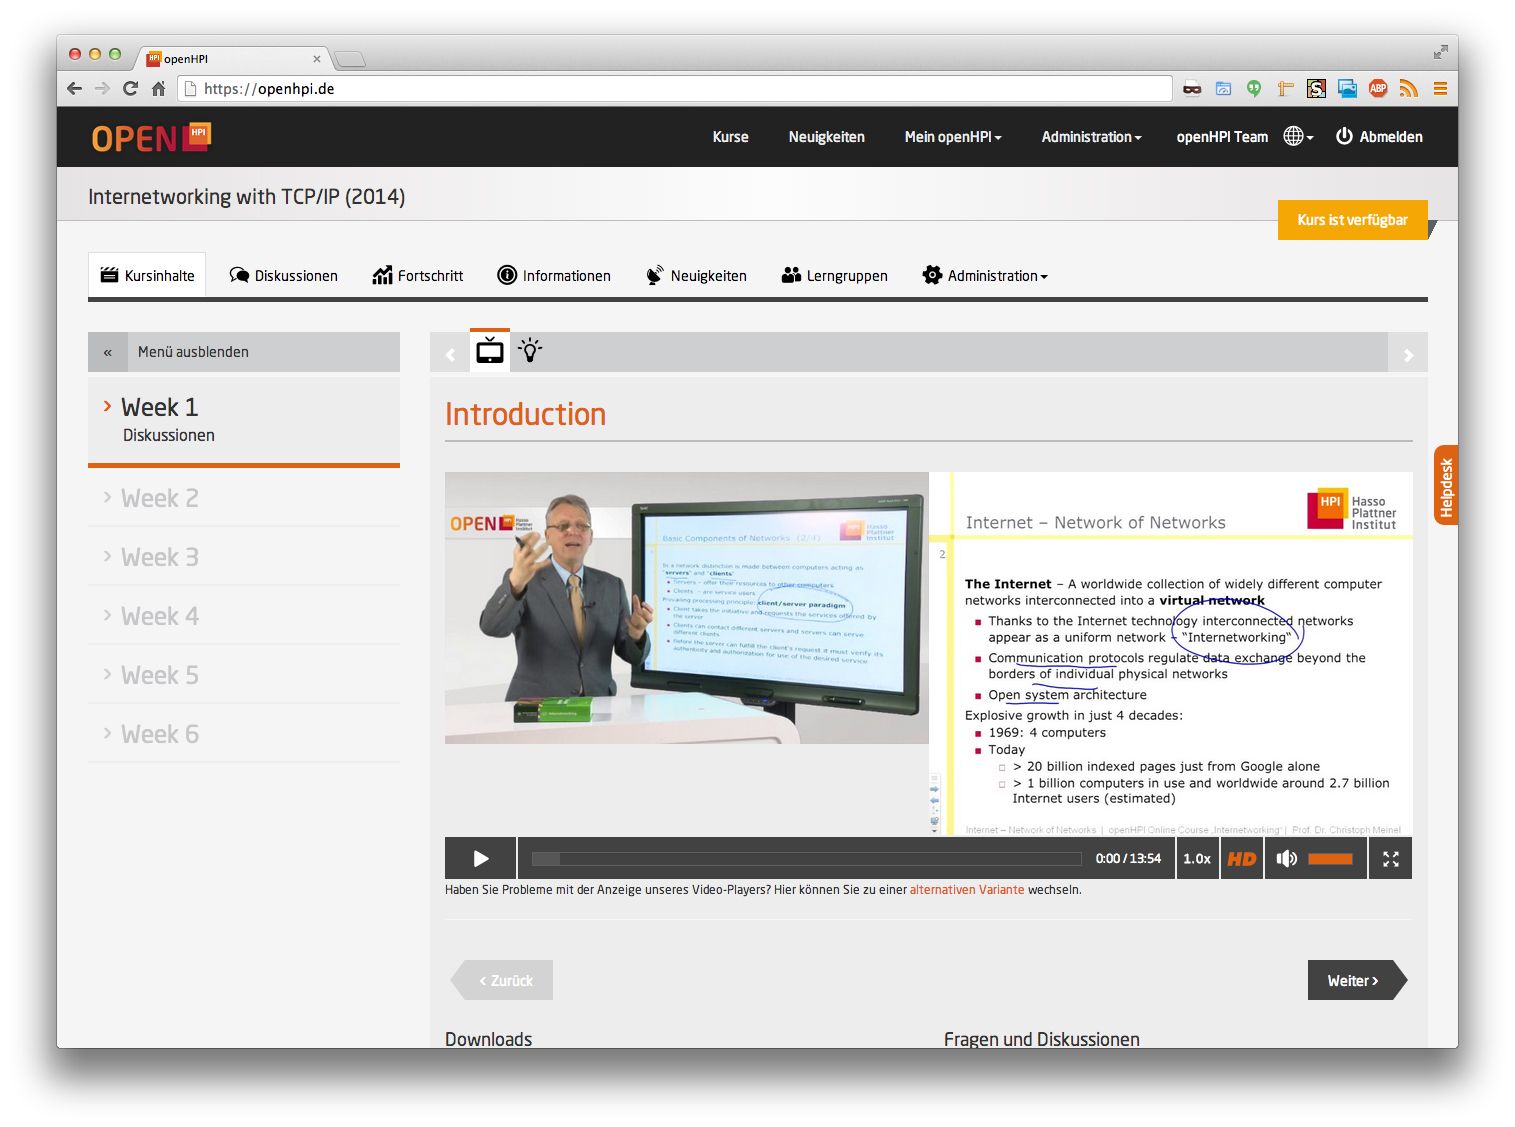Open the alternativen Variante link
1515x1127 pixels.
[966, 890]
